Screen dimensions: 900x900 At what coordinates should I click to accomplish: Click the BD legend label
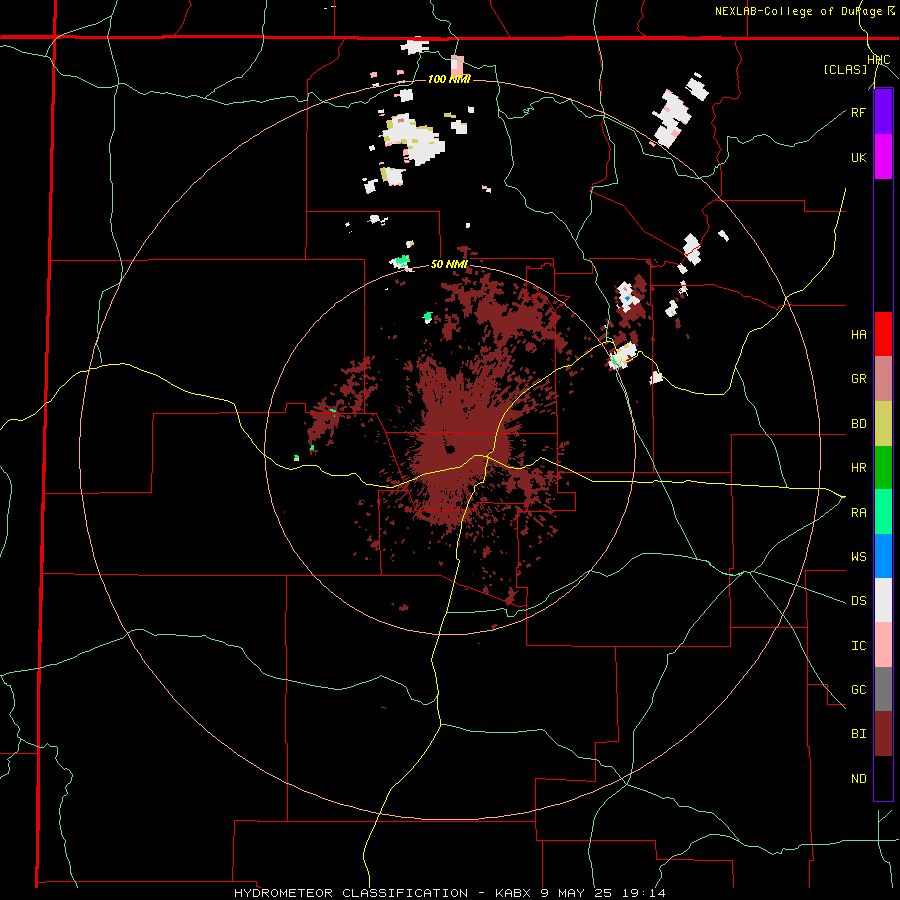[858, 424]
